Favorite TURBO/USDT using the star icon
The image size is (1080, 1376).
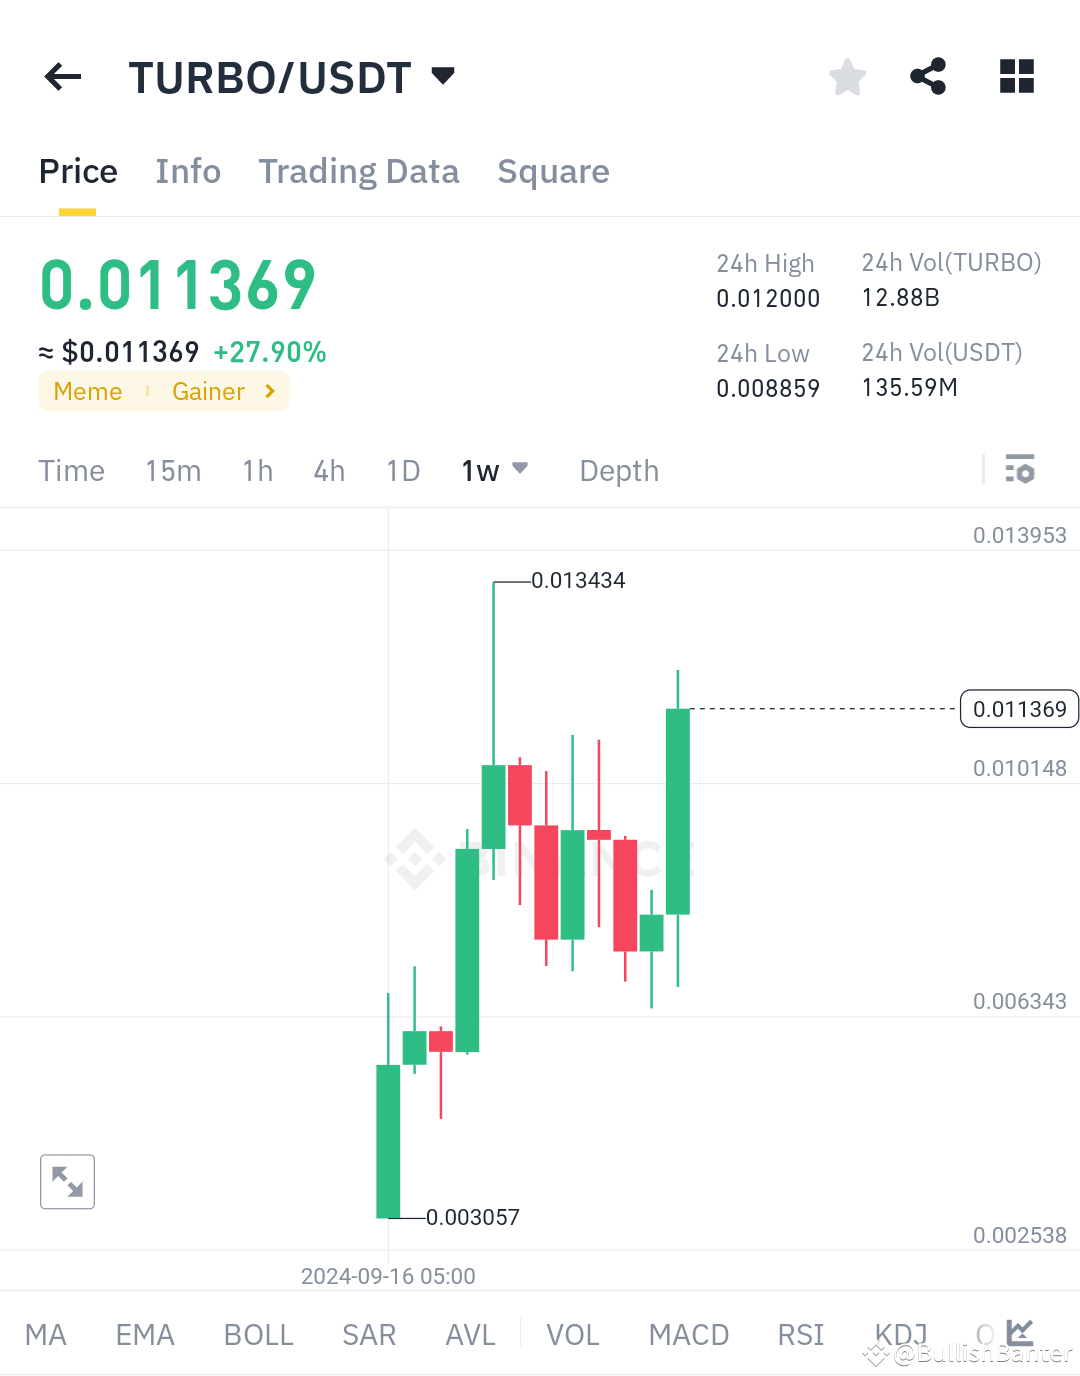(847, 76)
